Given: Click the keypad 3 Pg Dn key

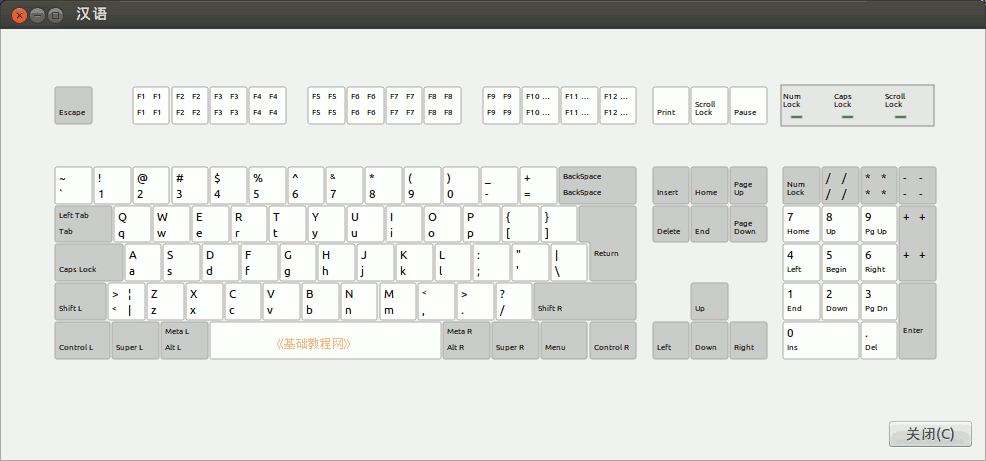Looking at the screenshot, I should point(878,302).
